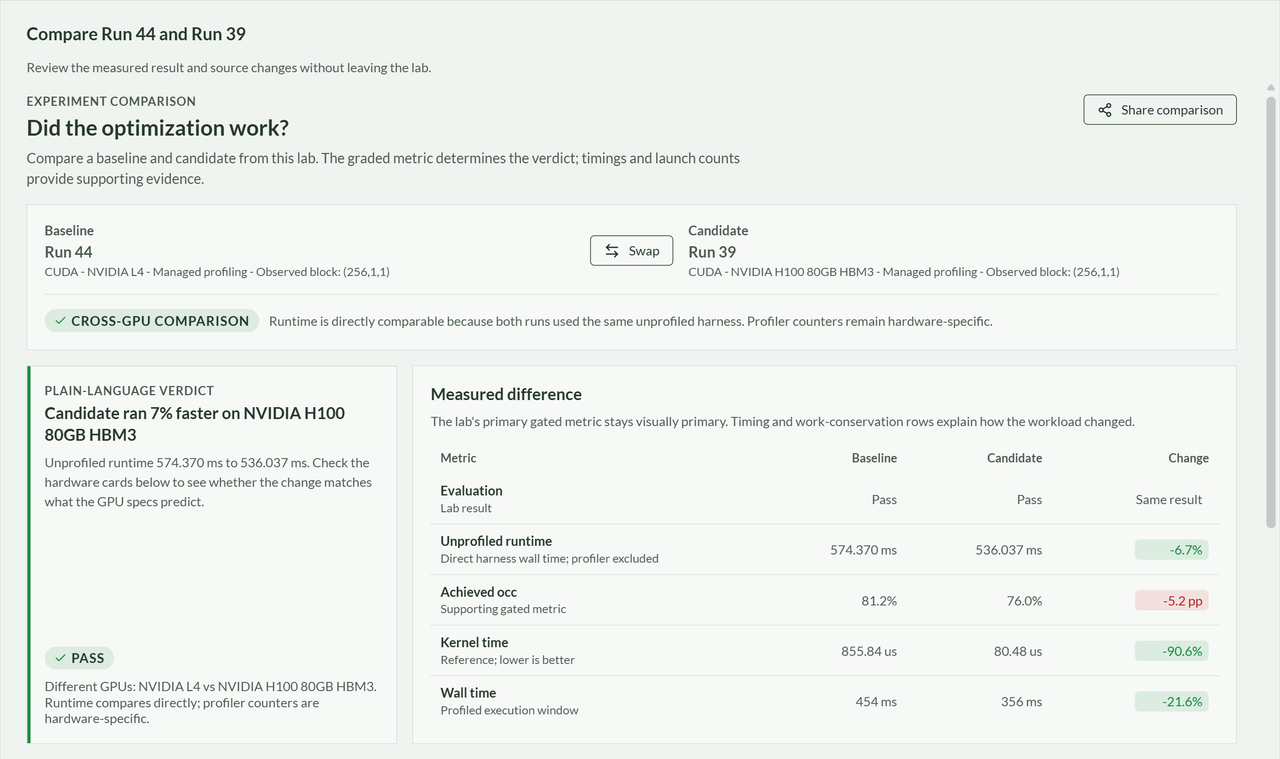1280x759 pixels.
Task: Click the Baseline column header in table
Action: (874, 458)
